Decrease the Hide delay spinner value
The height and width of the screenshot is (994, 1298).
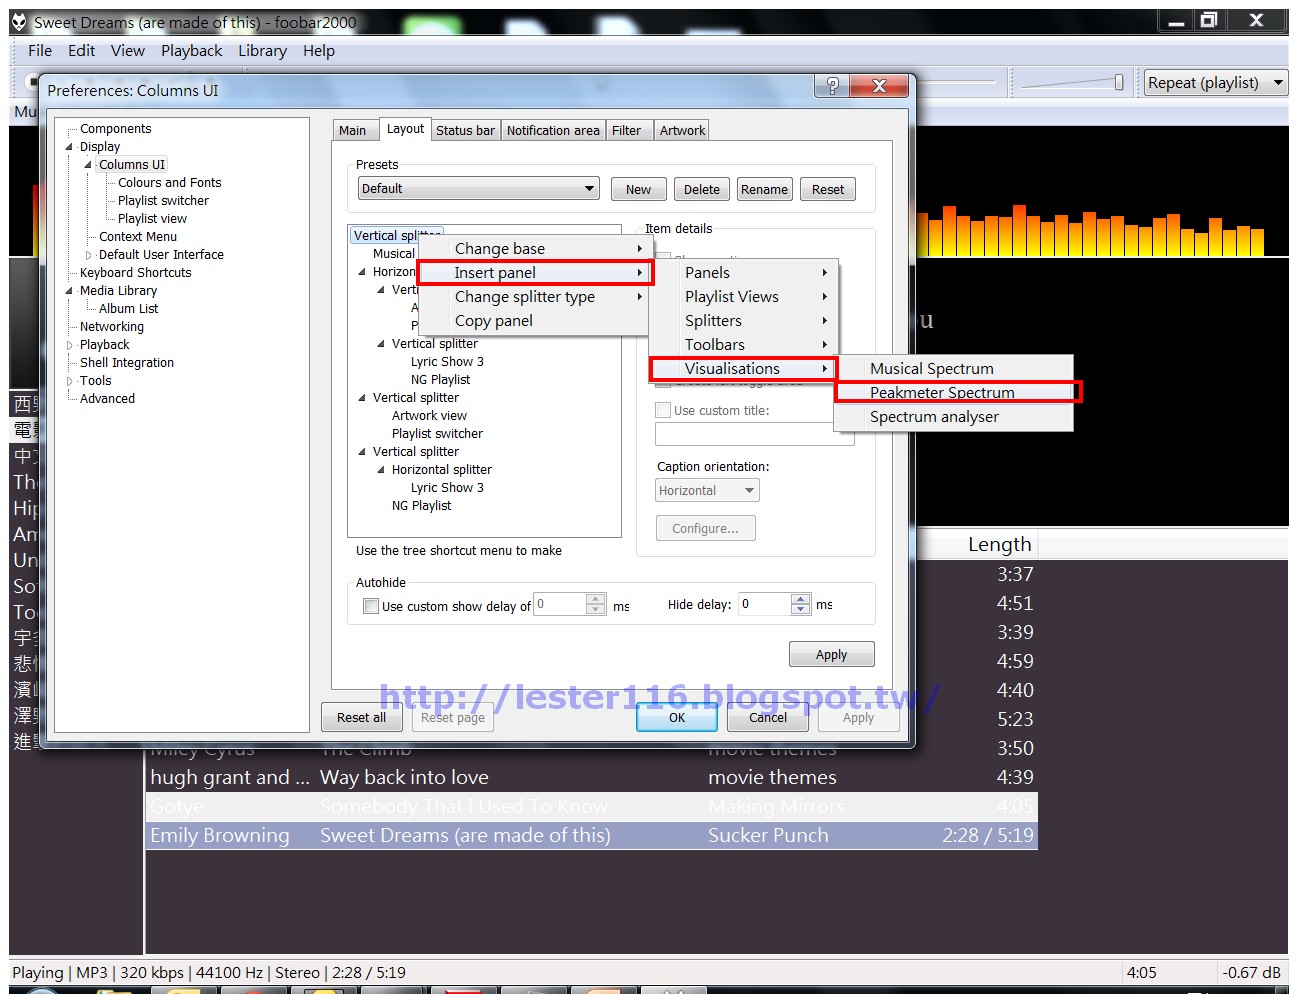coord(800,609)
